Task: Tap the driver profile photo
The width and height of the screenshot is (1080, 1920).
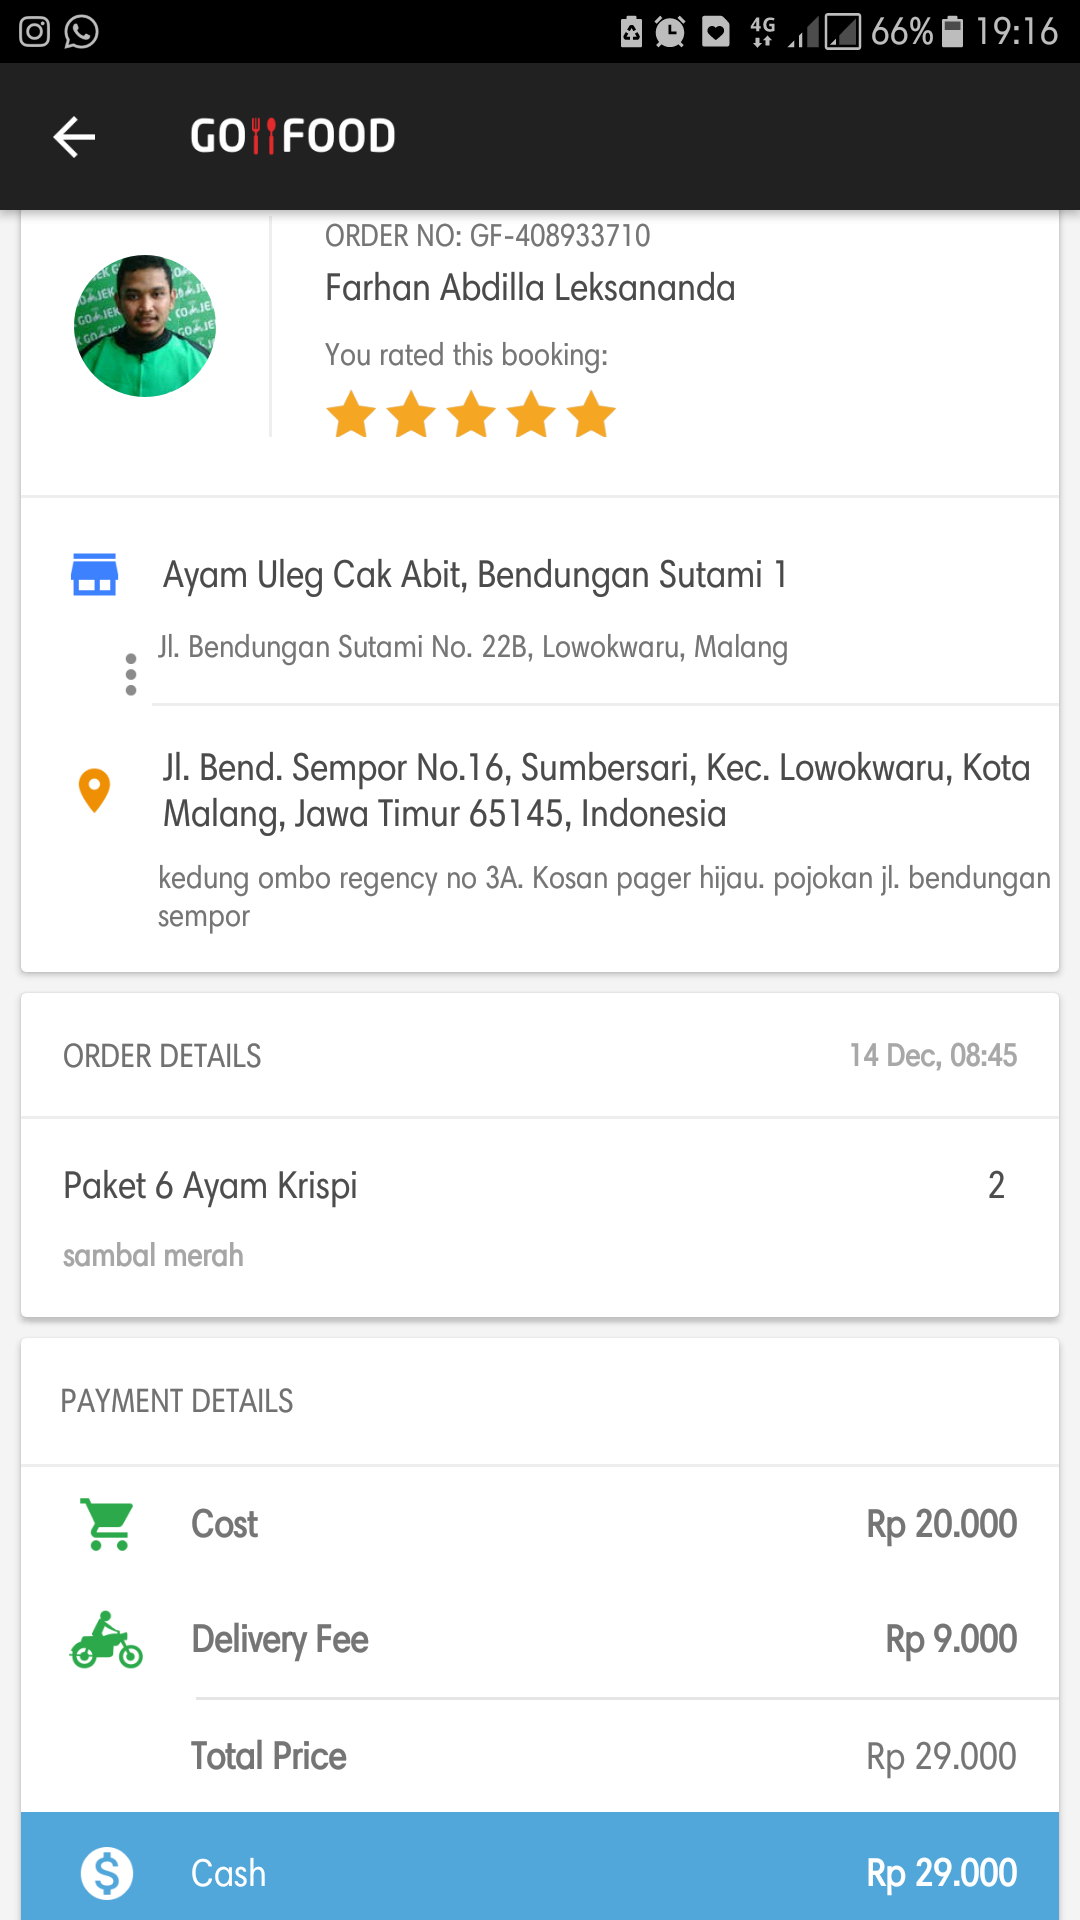Action: [145, 326]
